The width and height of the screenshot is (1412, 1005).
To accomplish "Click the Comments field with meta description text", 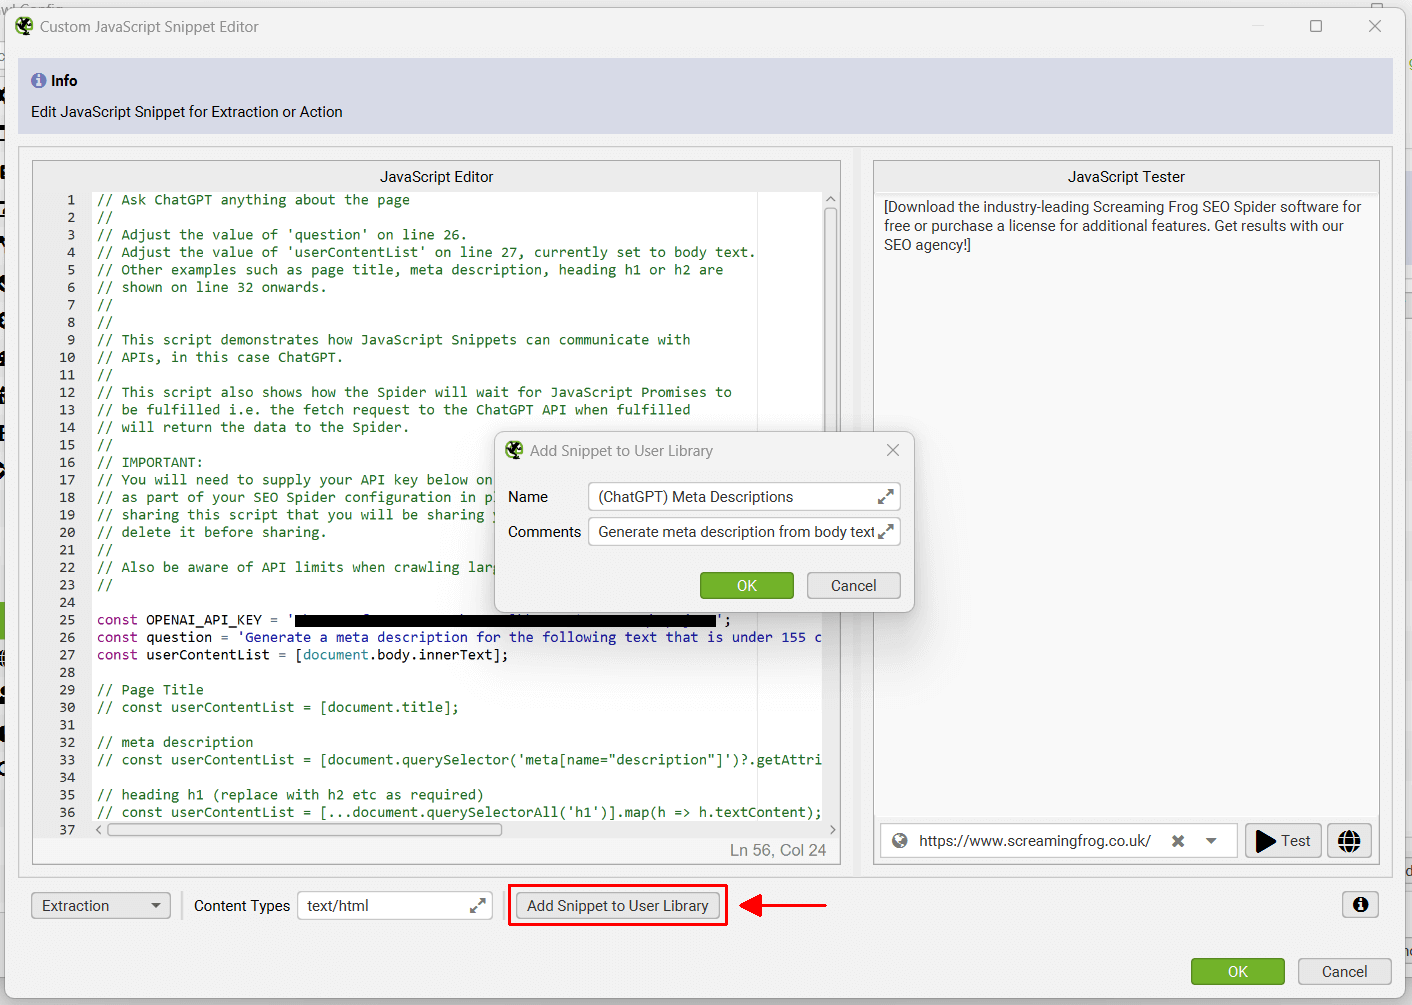I will coord(744,532).
